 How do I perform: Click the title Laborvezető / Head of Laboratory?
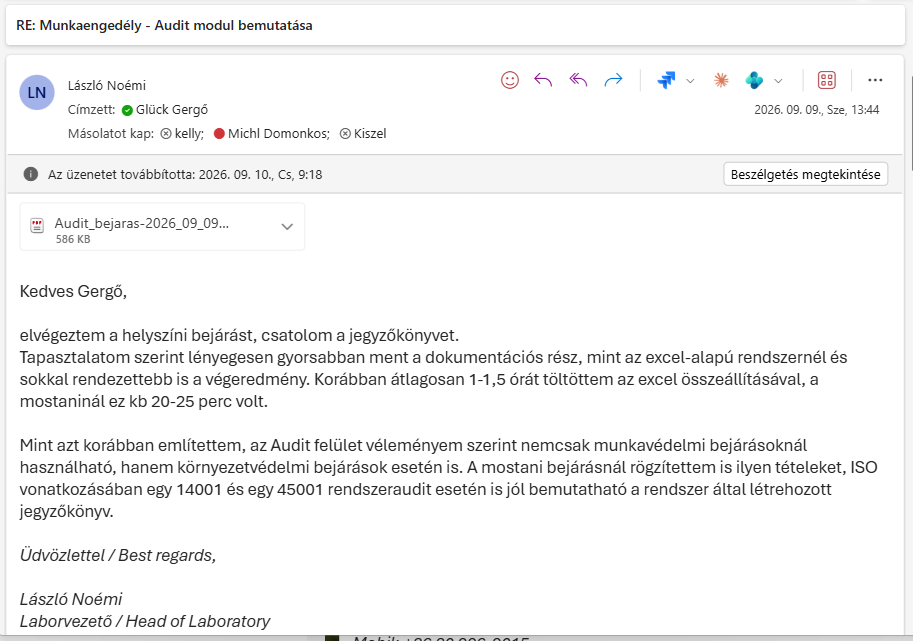pyautogui.click(x=145, y=621)
